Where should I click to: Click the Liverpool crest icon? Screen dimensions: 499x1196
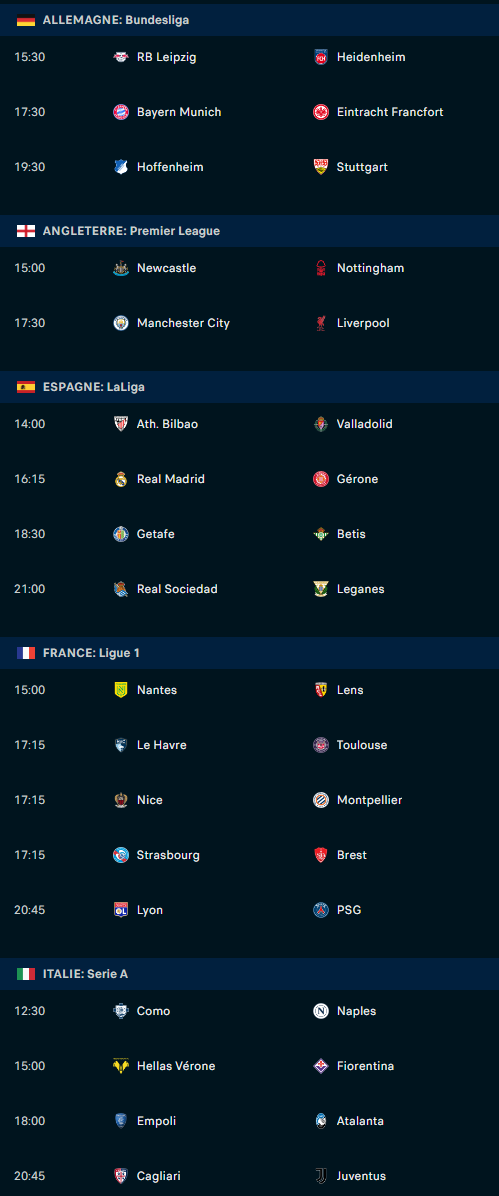pos(320,323)
